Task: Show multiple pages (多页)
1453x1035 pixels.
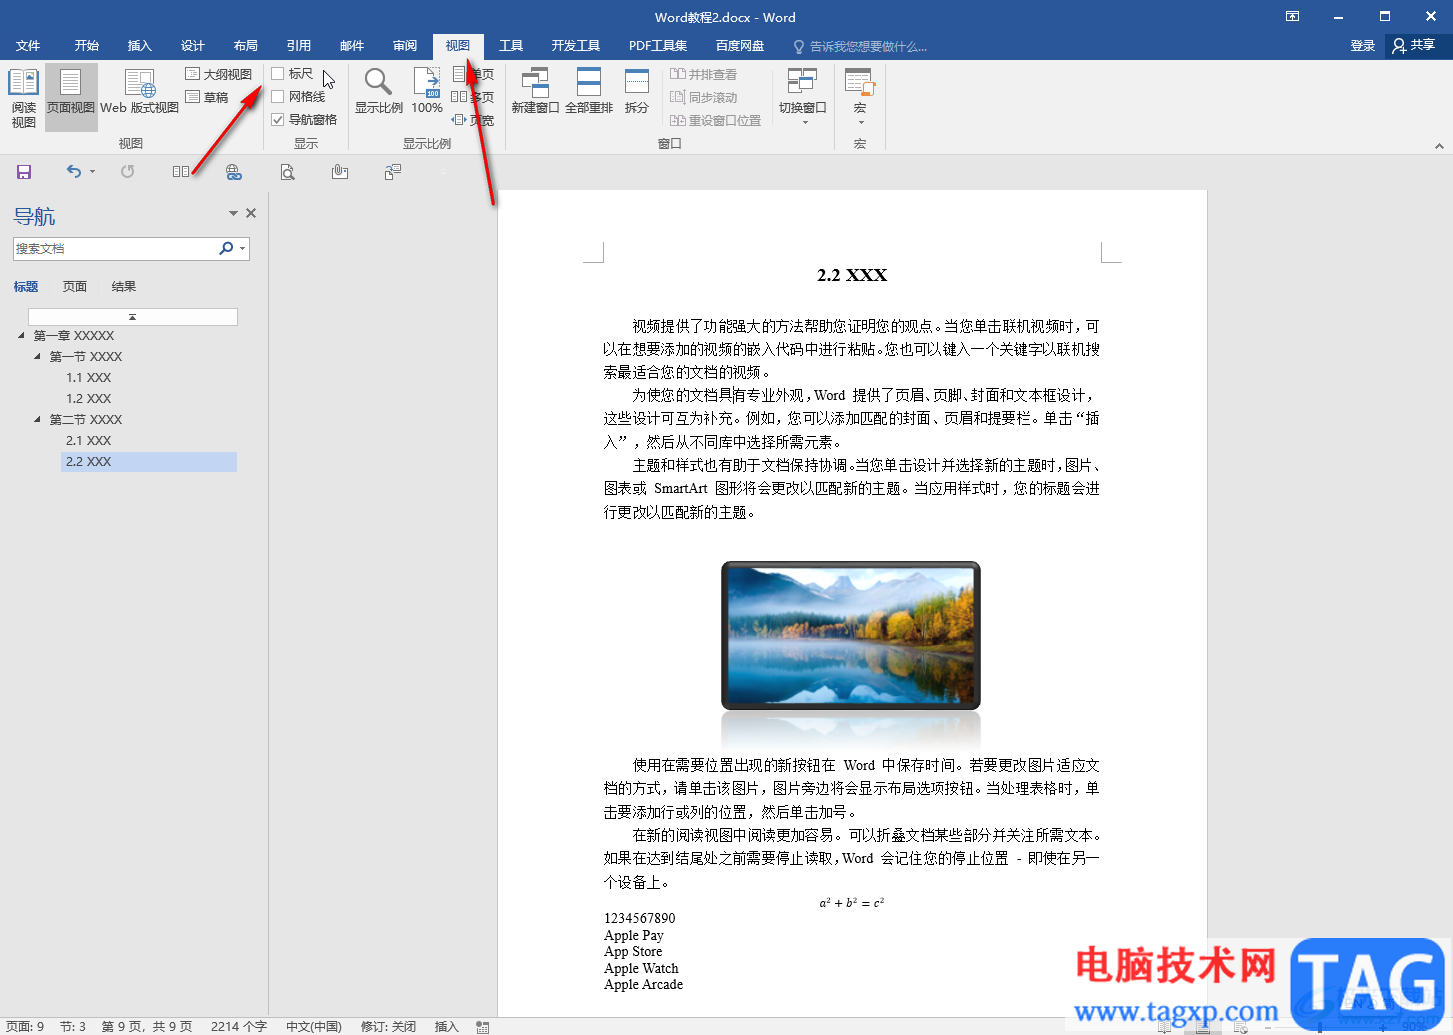Action: click(472, 97)
